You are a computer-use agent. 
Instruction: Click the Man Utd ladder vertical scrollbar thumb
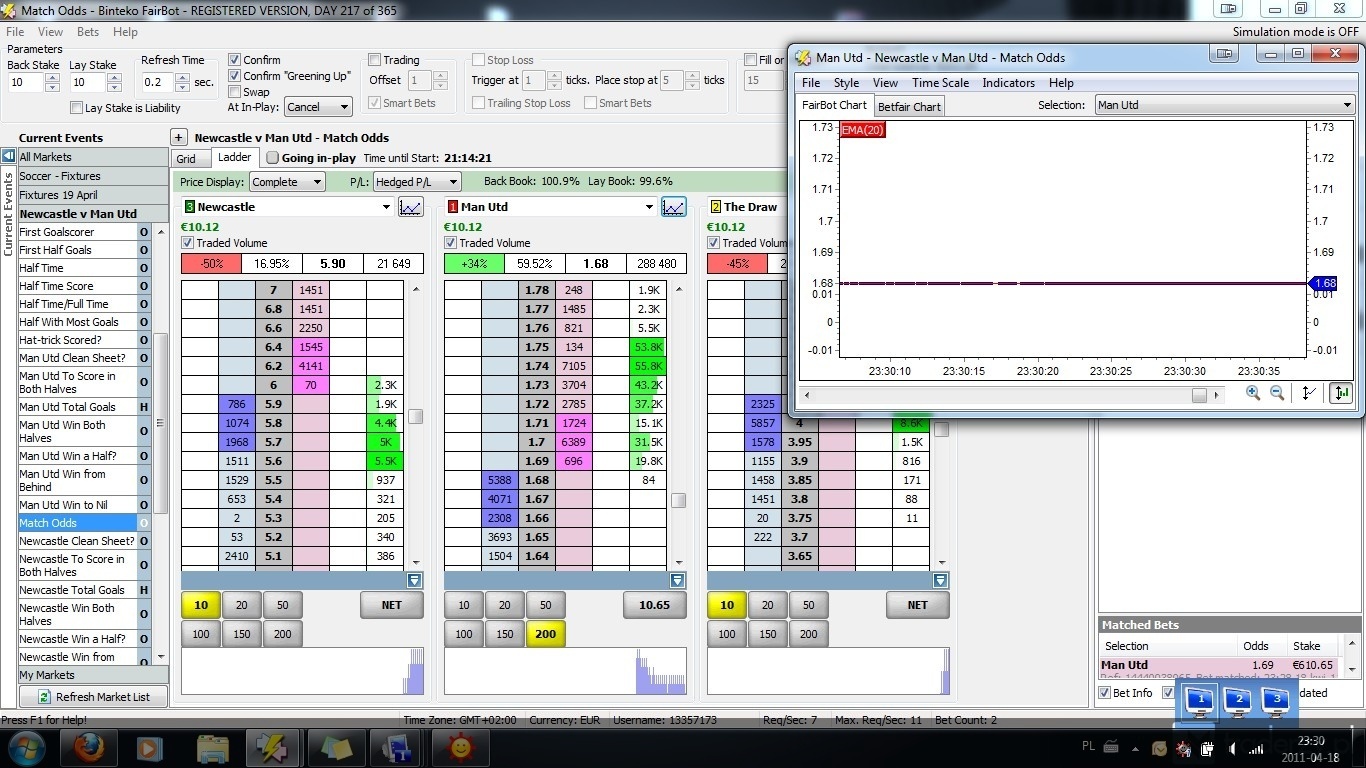coord(678,500)
